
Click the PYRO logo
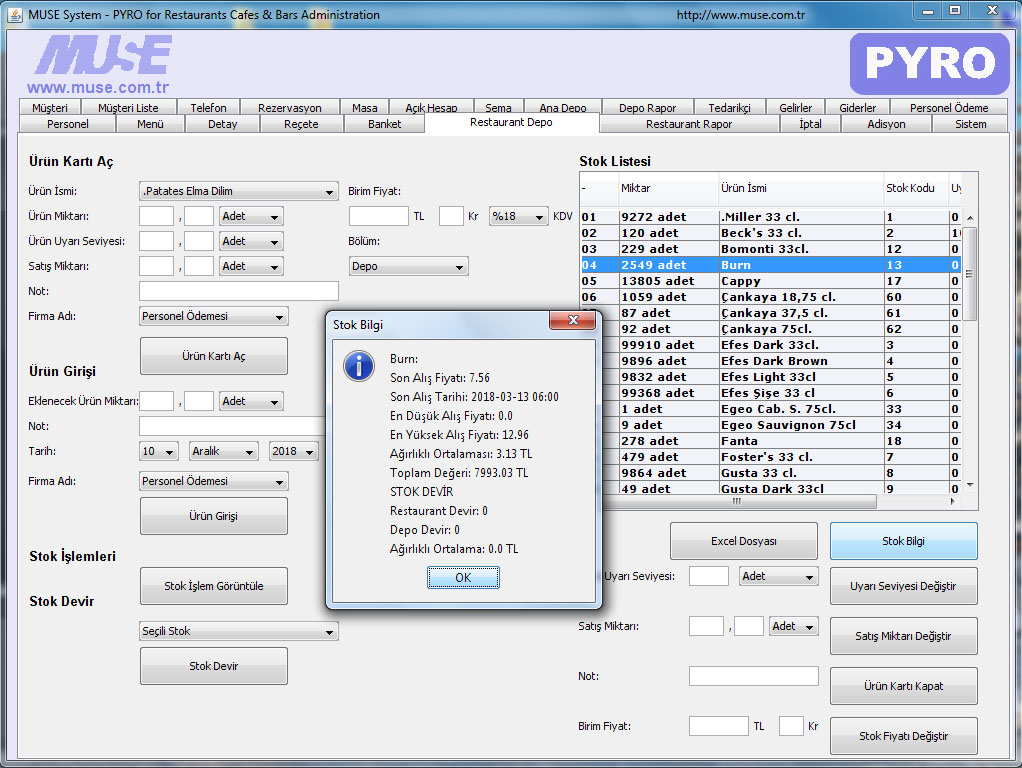point(929,63)
